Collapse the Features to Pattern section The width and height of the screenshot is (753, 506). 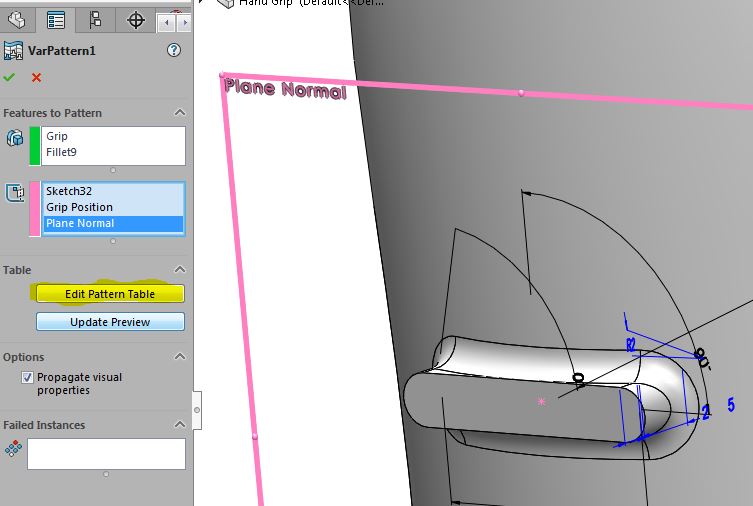coord(180,112)
